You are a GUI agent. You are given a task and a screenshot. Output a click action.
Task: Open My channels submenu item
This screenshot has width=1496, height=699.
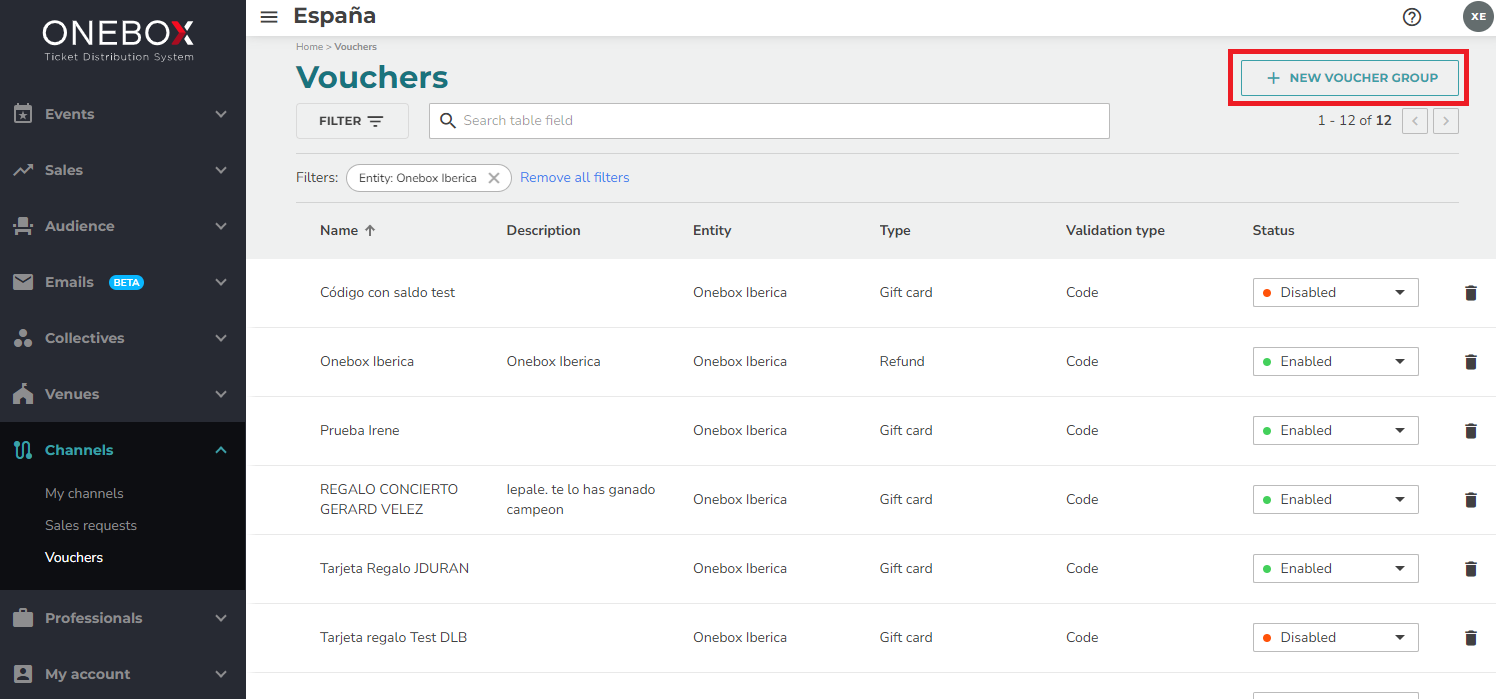[x=84, y=493]
